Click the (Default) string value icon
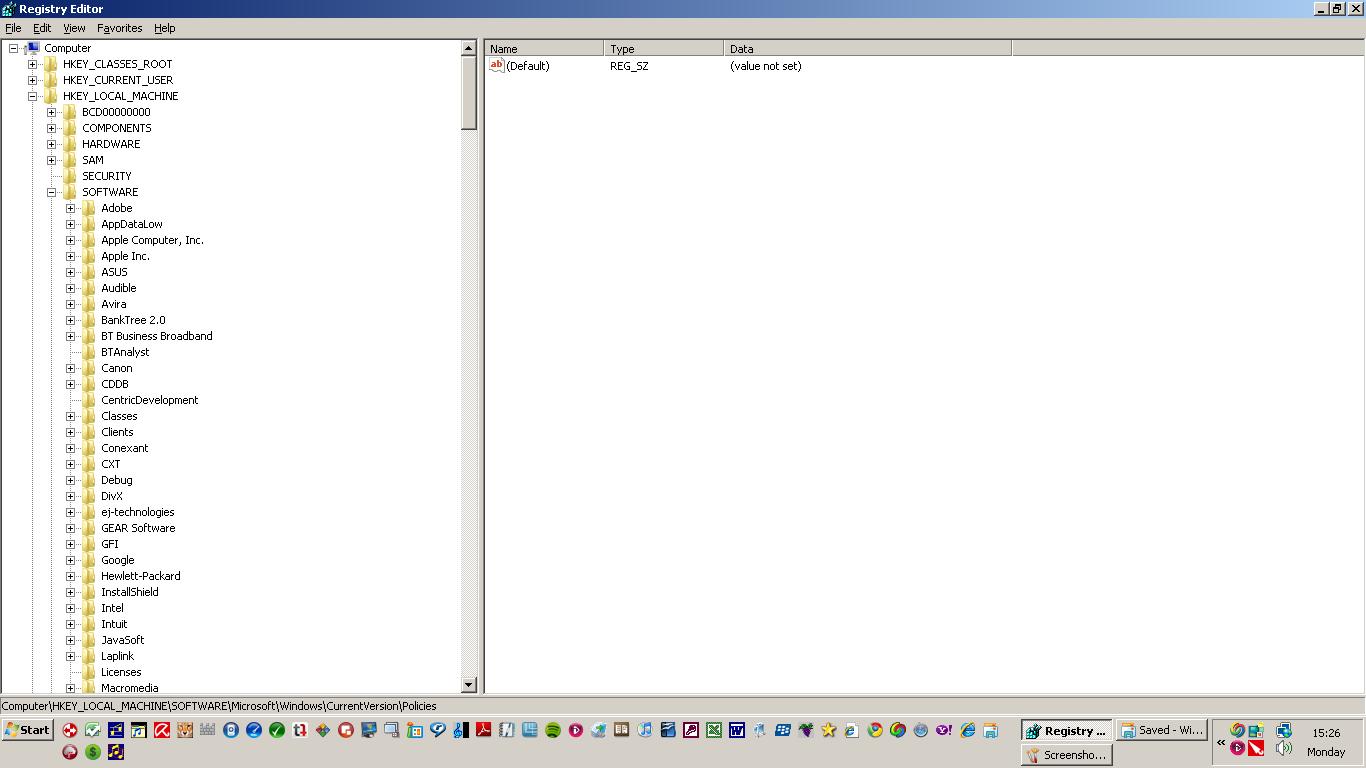 click(496, 65)
